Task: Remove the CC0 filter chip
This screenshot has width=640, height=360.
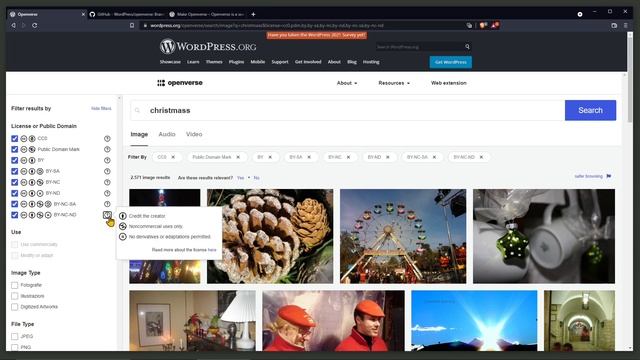Action: point(173,157)
